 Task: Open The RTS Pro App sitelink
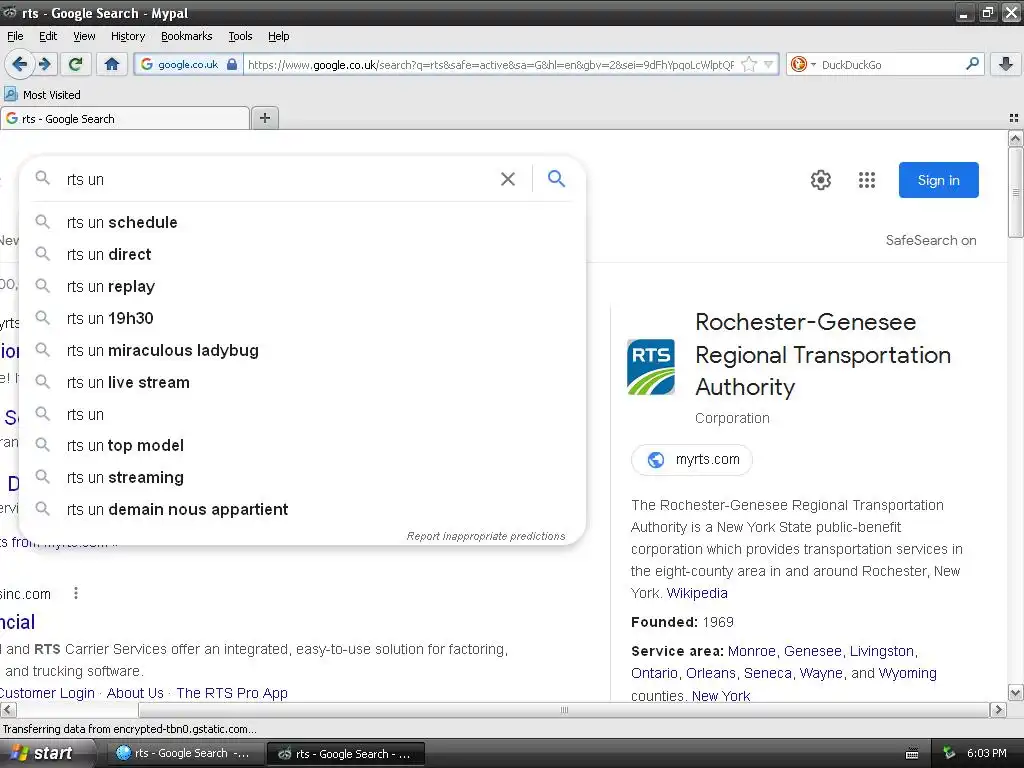coord(232,693)
